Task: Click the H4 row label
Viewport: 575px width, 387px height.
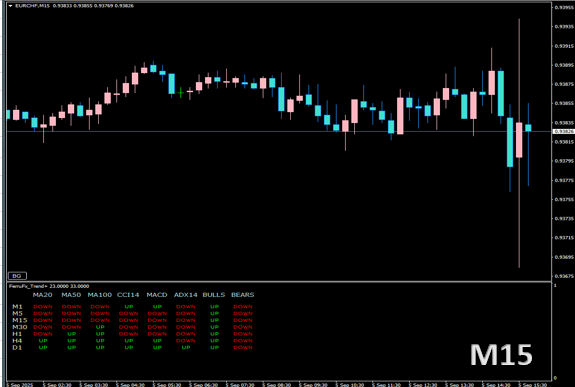Action: [x=17, y=340]
